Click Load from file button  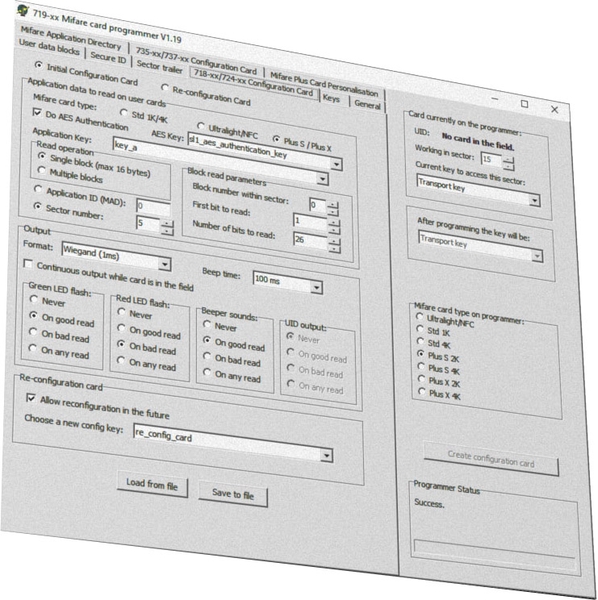152,484
